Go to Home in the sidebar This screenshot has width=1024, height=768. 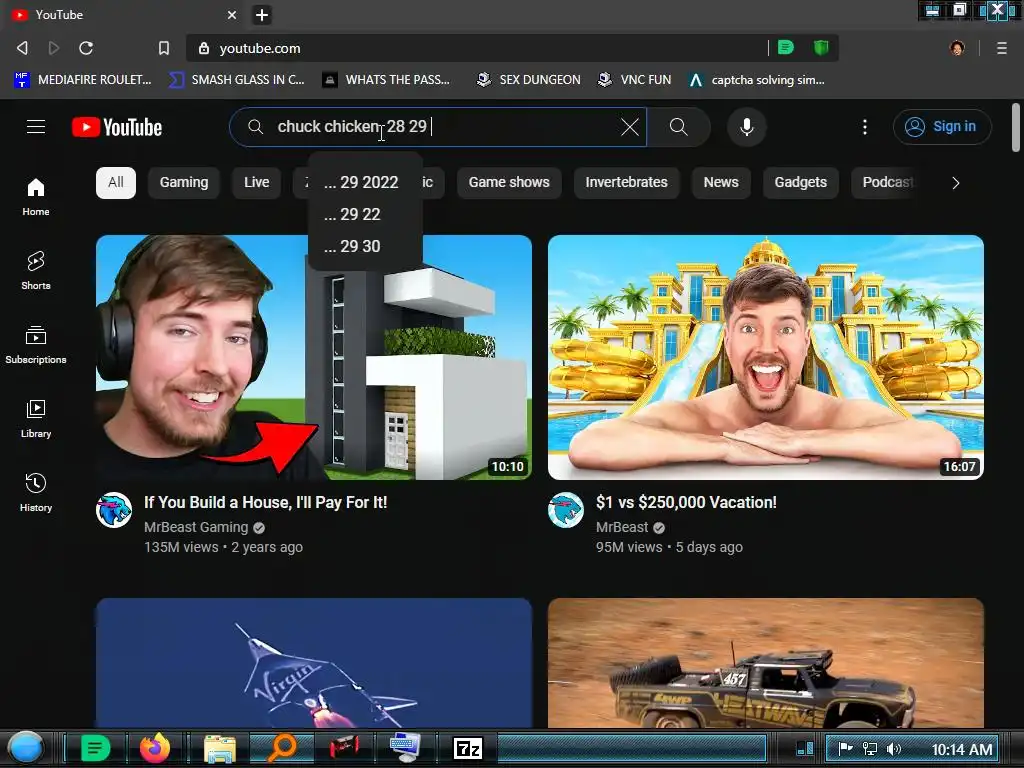click(36, 197)
